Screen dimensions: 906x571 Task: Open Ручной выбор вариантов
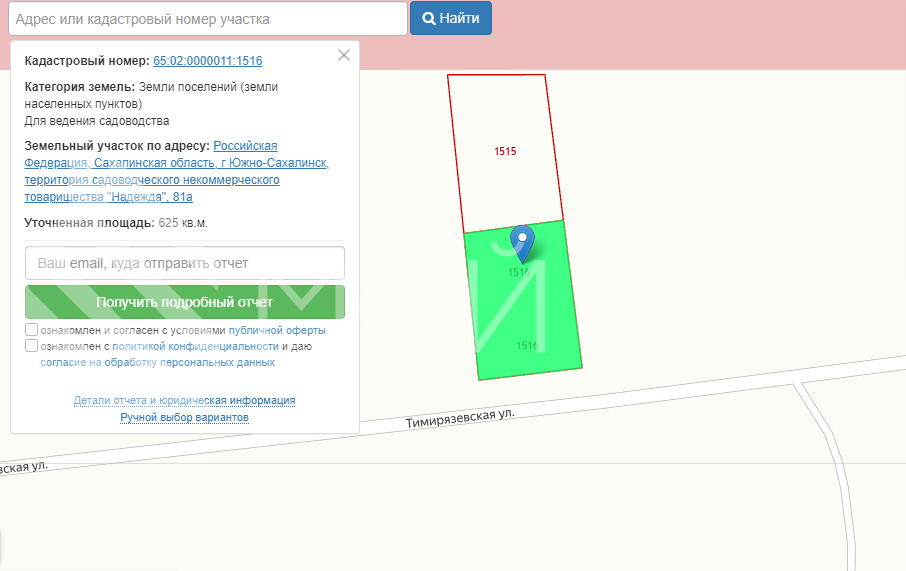(184, 417)
